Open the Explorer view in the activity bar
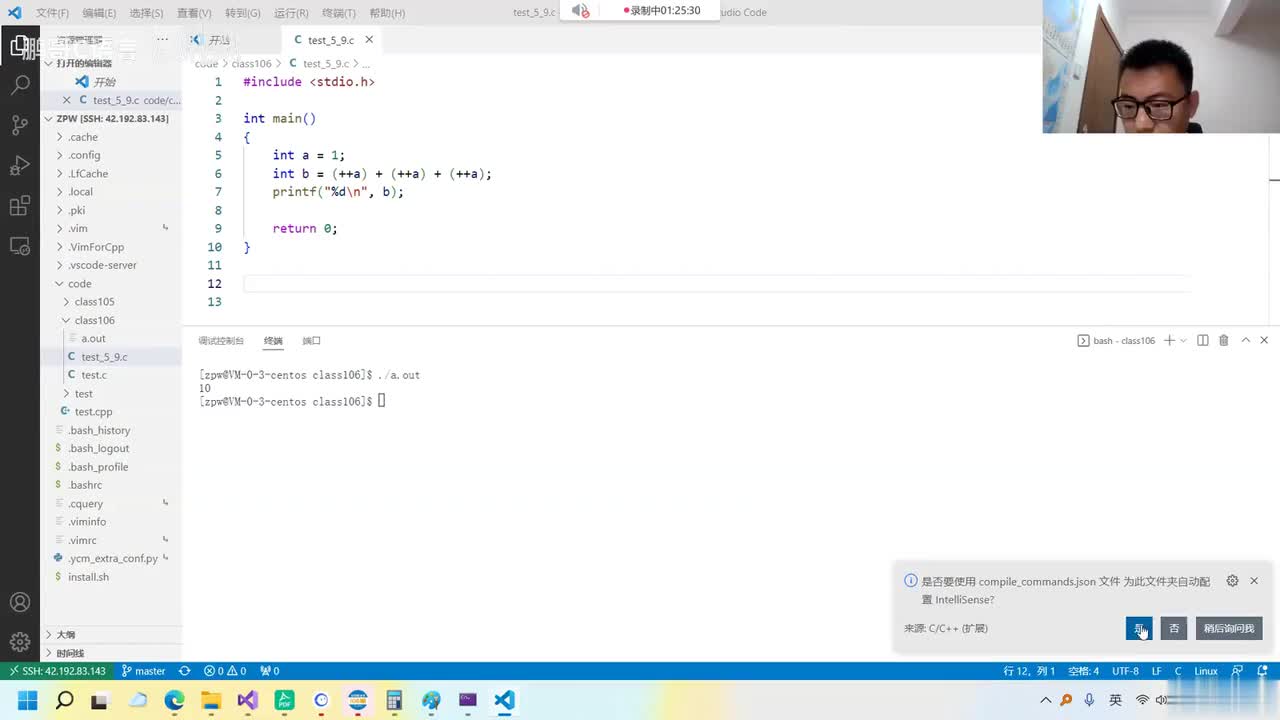Image resolution: width=1280 pixels, height=720 pixels. (20, 46)
